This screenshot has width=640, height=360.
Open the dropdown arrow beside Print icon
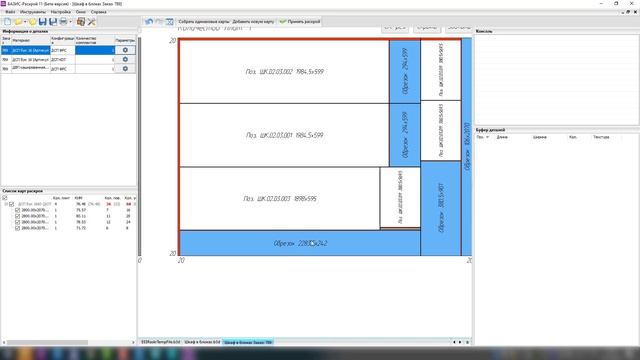pyautogui.click(x=71, y=22)
